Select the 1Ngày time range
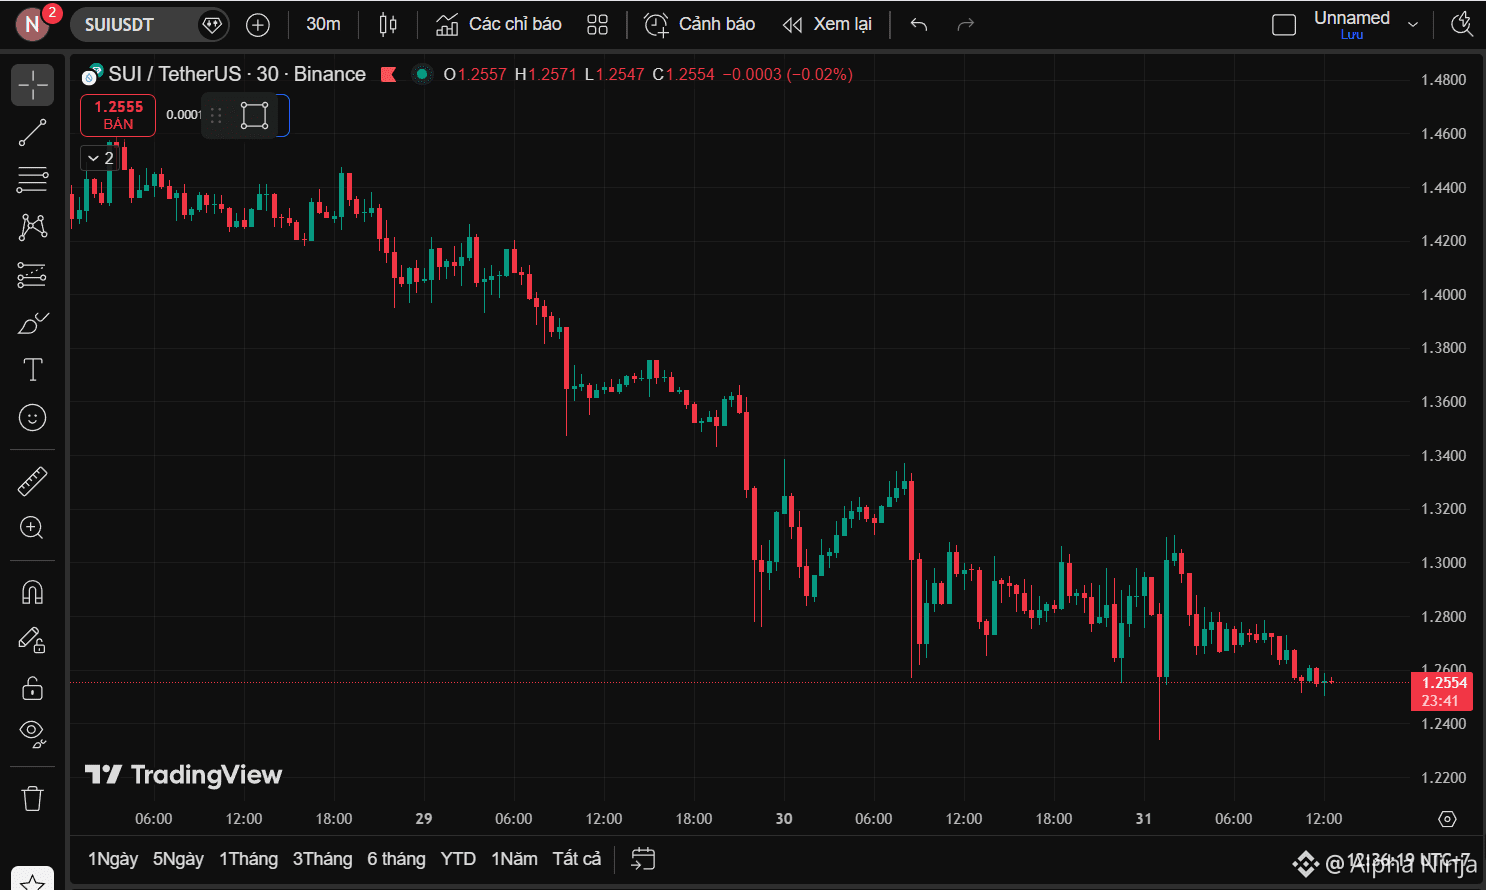 tap(113, 859)
